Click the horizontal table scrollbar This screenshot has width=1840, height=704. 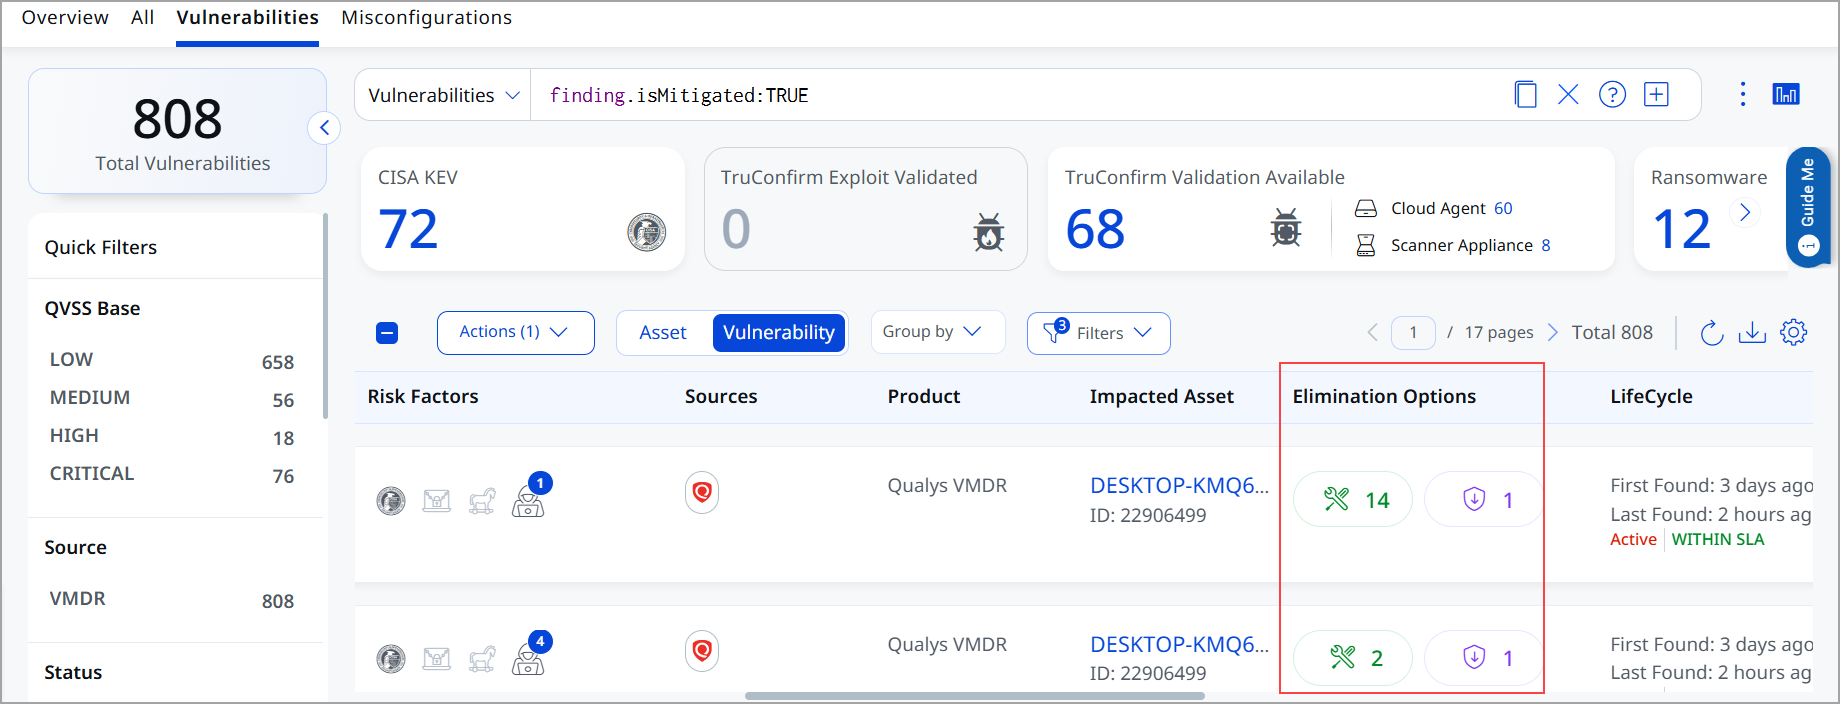(x=975, y=696)
